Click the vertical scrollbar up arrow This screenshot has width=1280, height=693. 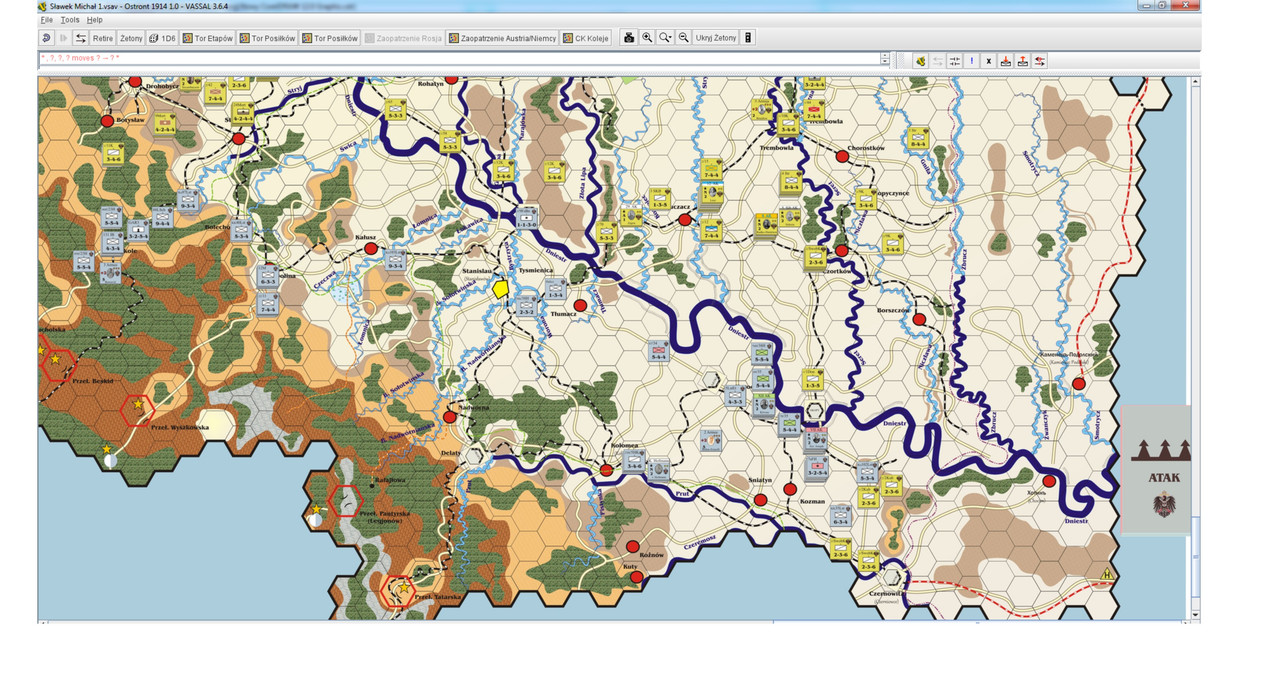point(1194,81)
